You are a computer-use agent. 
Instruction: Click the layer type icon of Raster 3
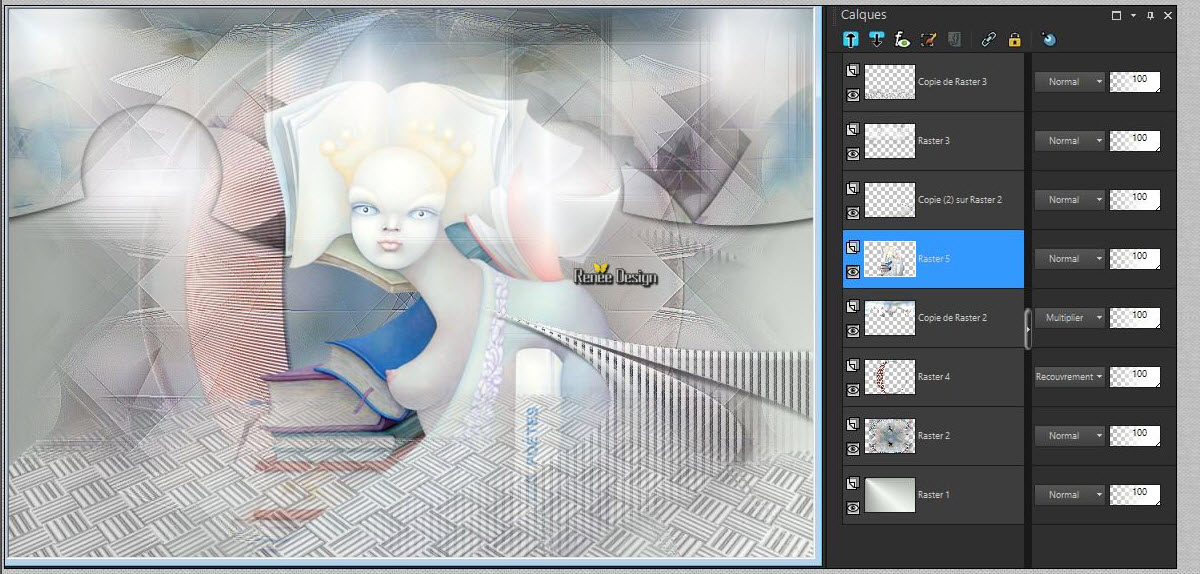[x=853, y=131]
